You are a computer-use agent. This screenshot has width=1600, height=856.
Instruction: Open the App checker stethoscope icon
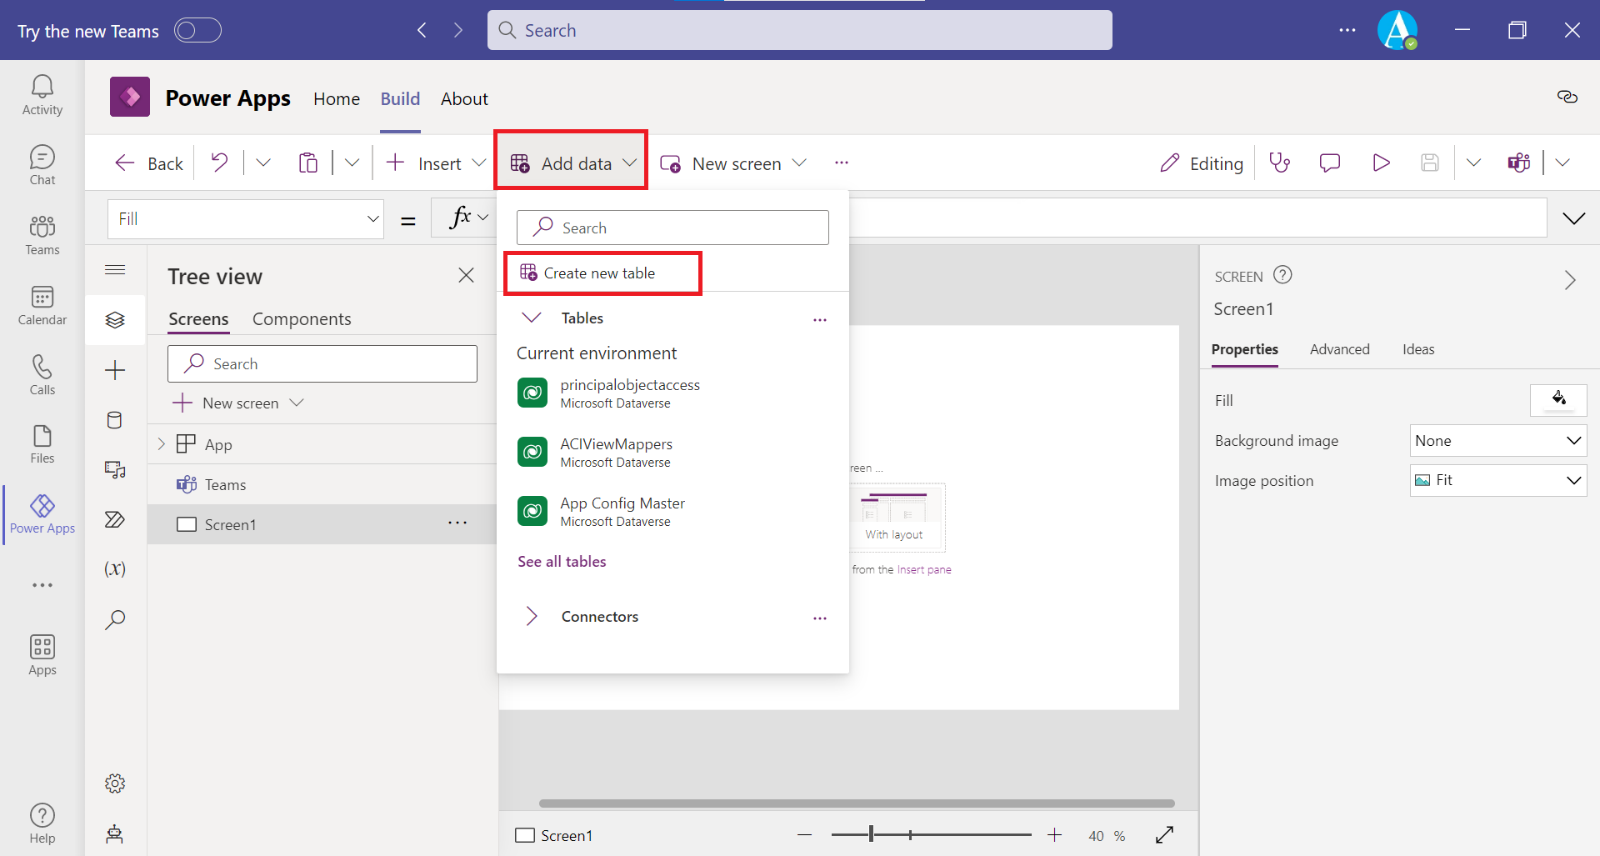tap(1279, 163)
